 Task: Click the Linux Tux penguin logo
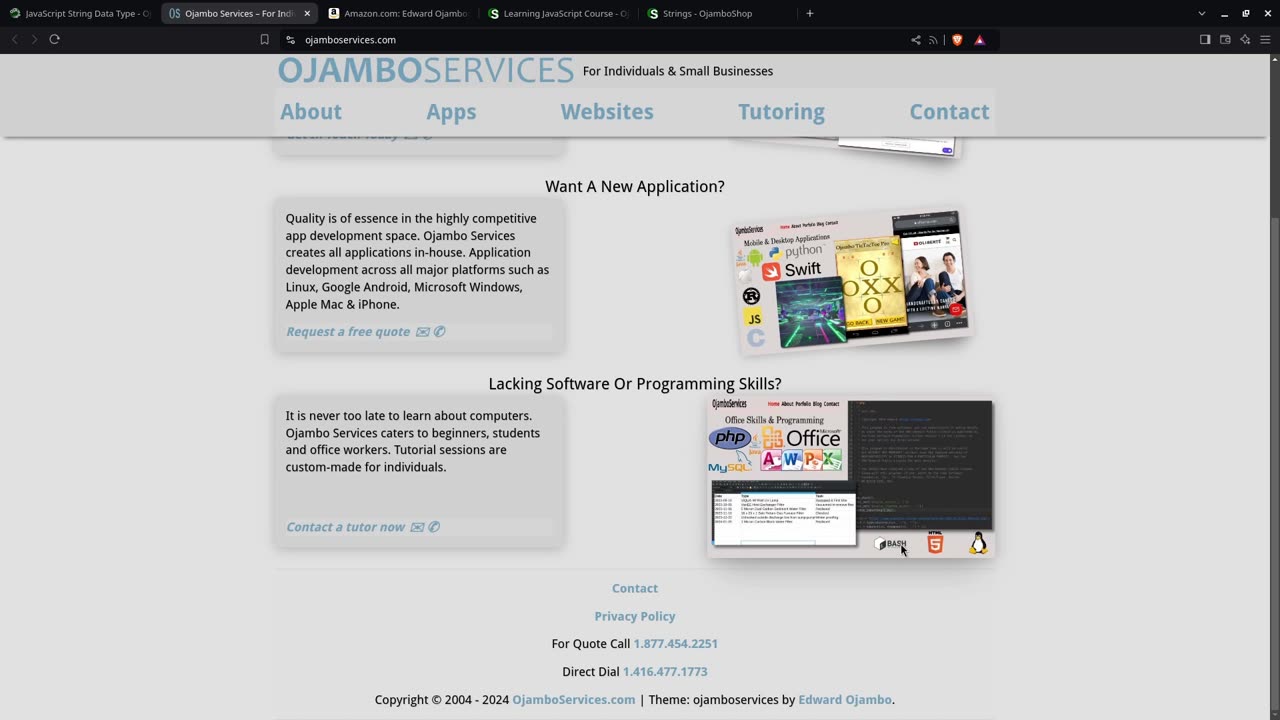click(x=978, y=543)
